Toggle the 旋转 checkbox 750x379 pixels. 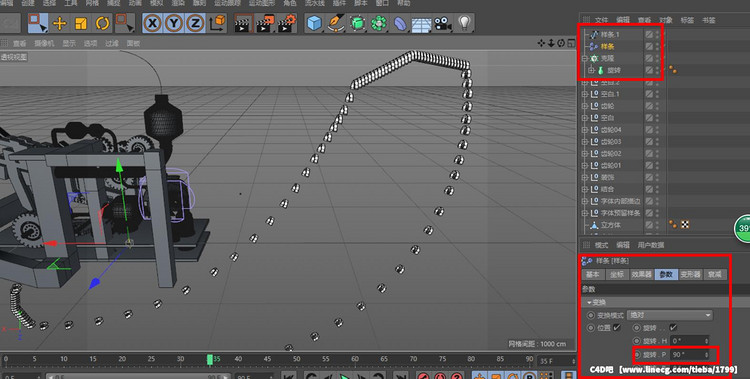point(673,328)
